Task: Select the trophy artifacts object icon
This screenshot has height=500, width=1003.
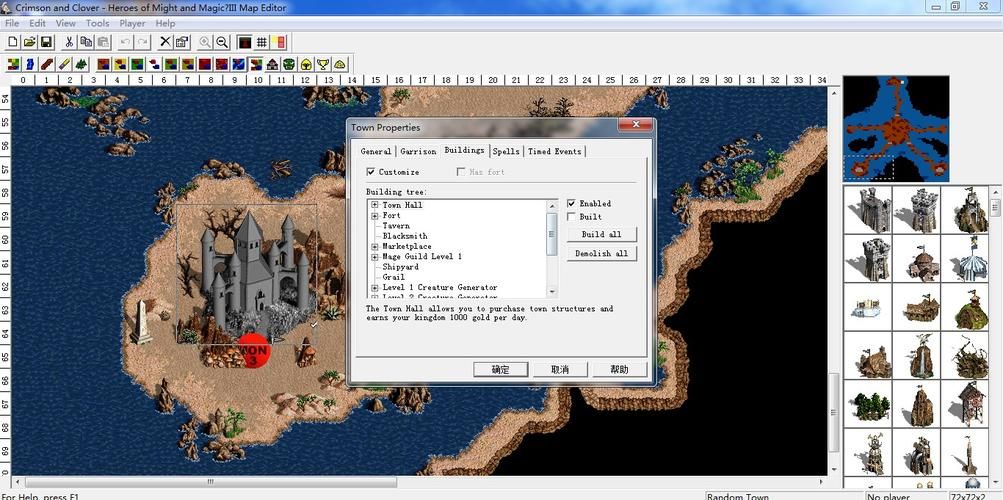Action: coord(323,64)
